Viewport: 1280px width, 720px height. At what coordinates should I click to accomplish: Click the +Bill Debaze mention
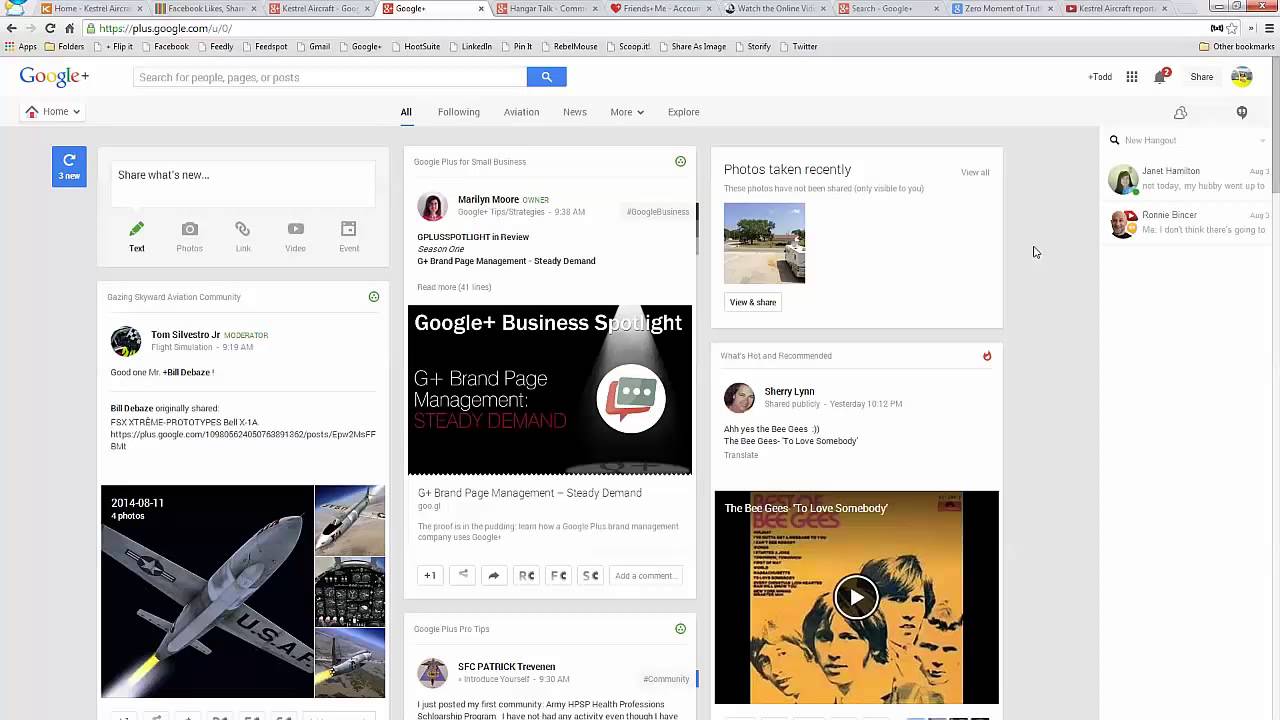188,372
